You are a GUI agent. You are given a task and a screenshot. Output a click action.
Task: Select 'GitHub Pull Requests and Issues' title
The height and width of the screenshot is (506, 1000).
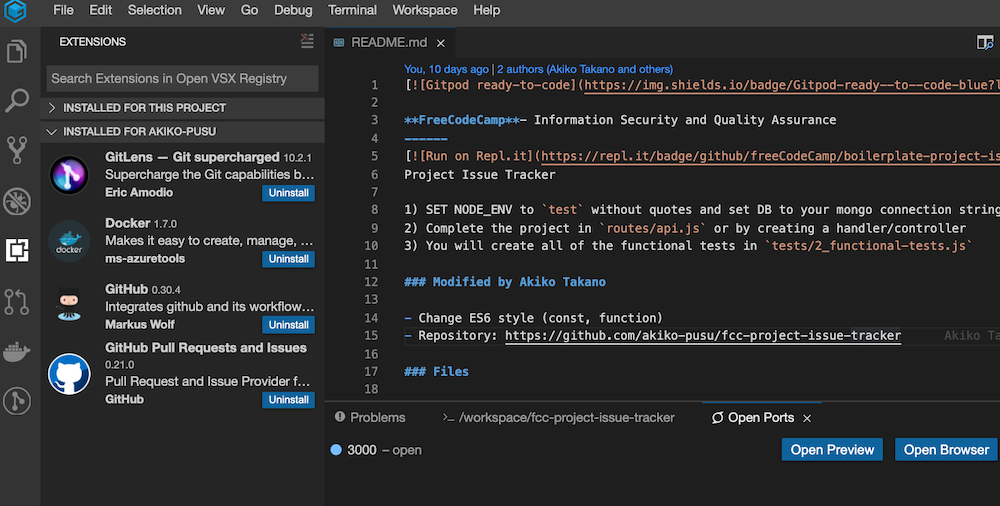coord(206,348)
